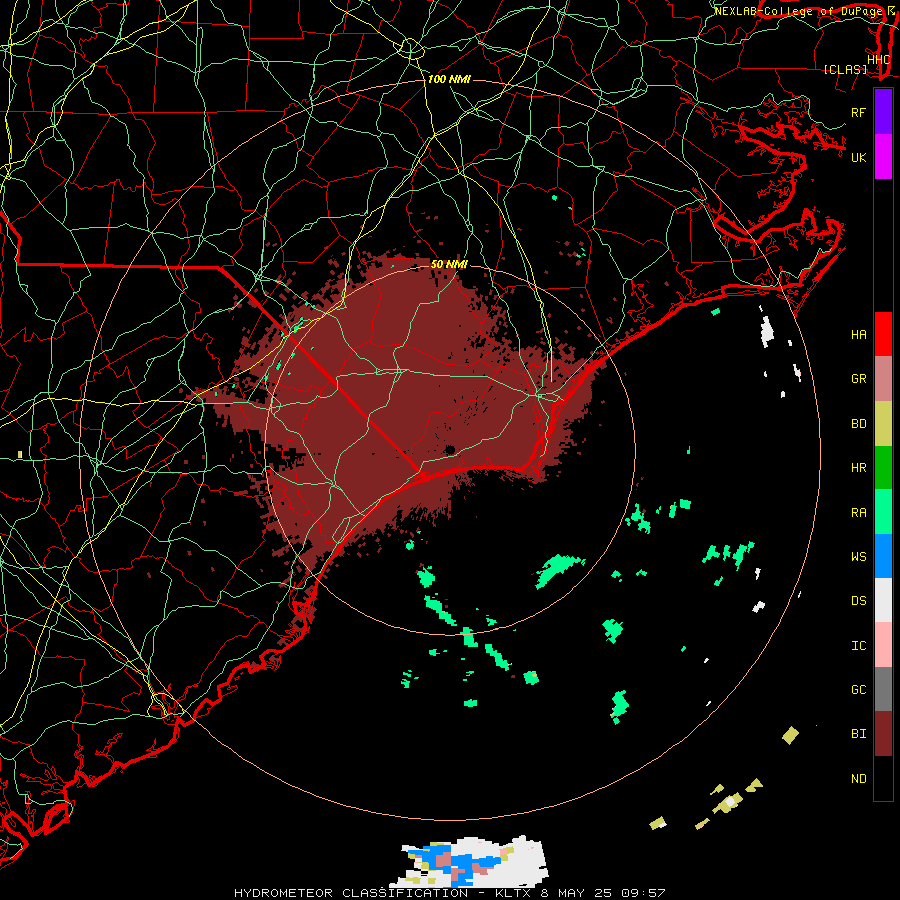Click the GC gray legend swatch
This screenshot has width=900, height=900.
(x=883, y=689)
